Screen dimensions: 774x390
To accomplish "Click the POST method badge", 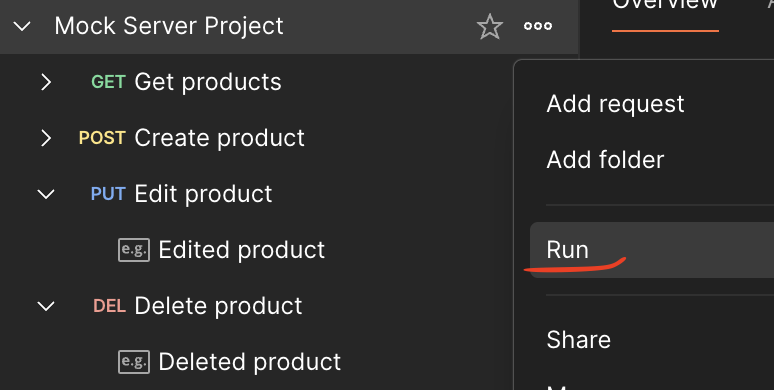I will point(102,138).
